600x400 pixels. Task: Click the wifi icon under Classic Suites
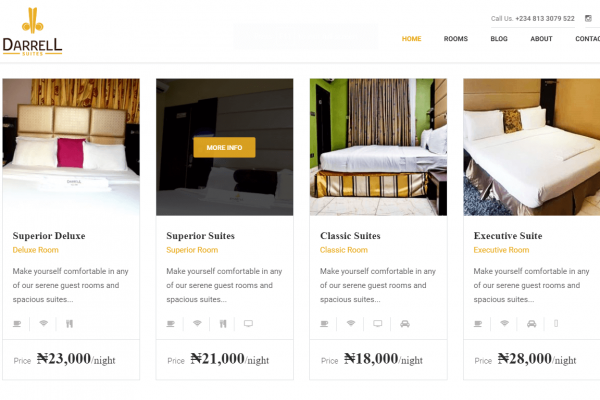click(x=351, y=323)
